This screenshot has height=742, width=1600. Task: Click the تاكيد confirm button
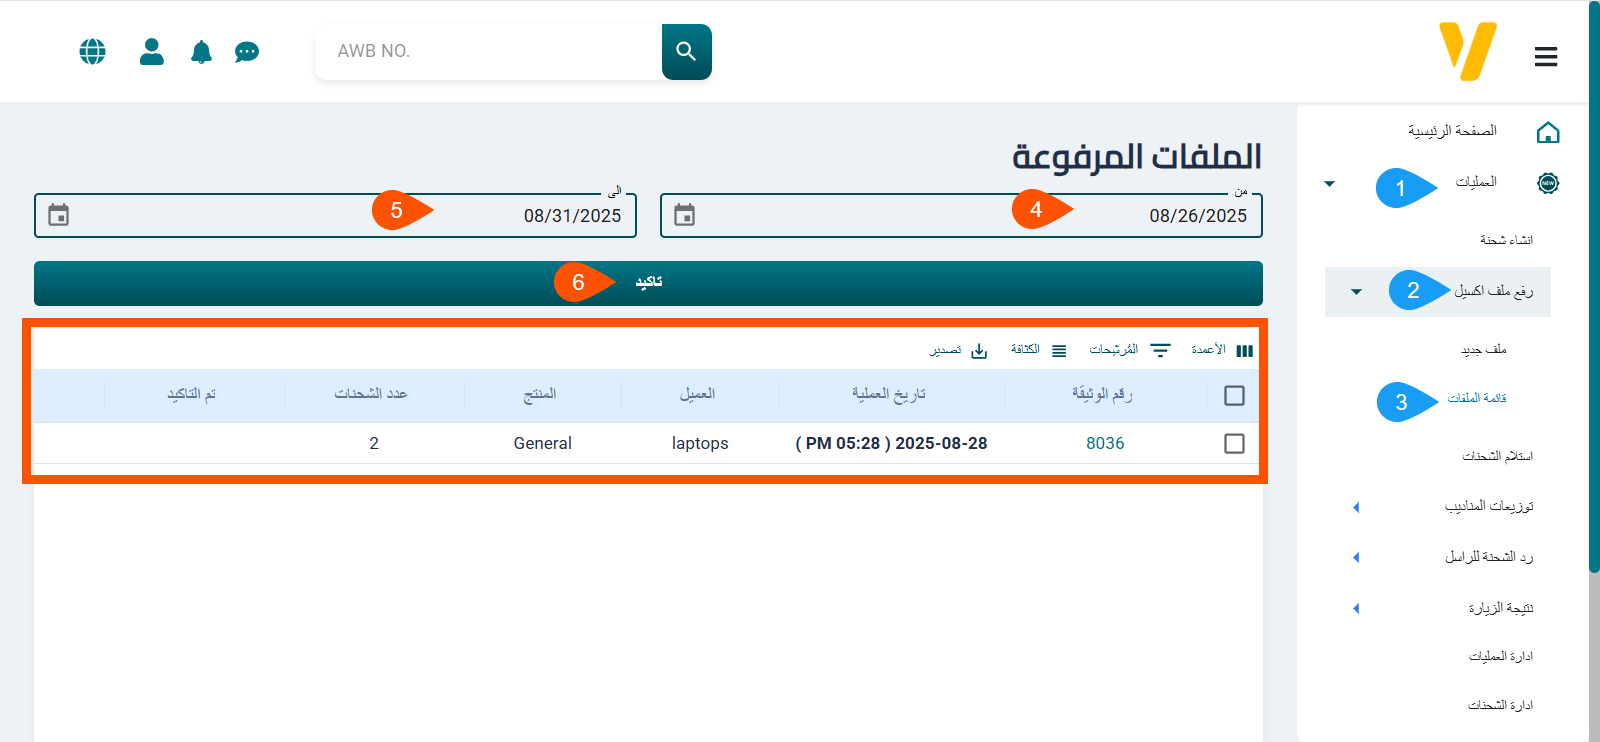[x=648, y=283]
